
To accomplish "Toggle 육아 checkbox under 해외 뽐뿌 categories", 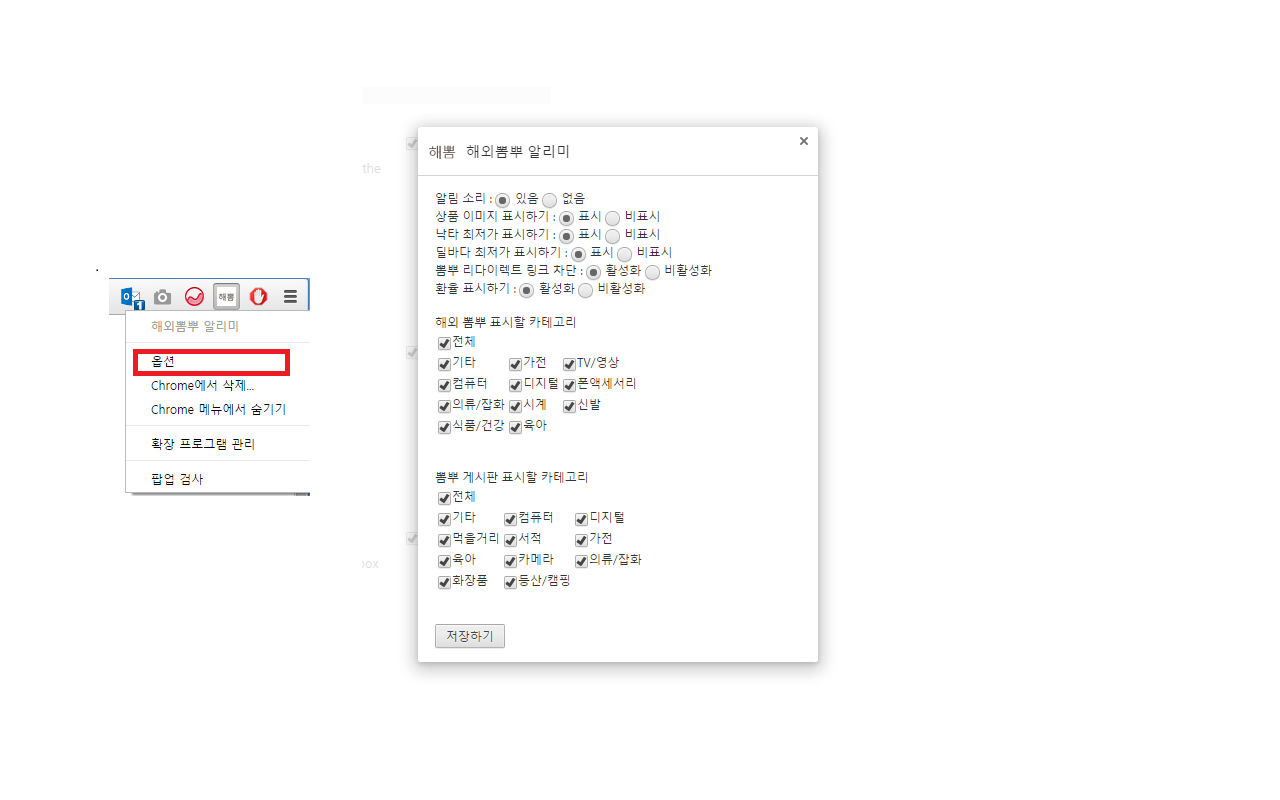I will 515,427.
